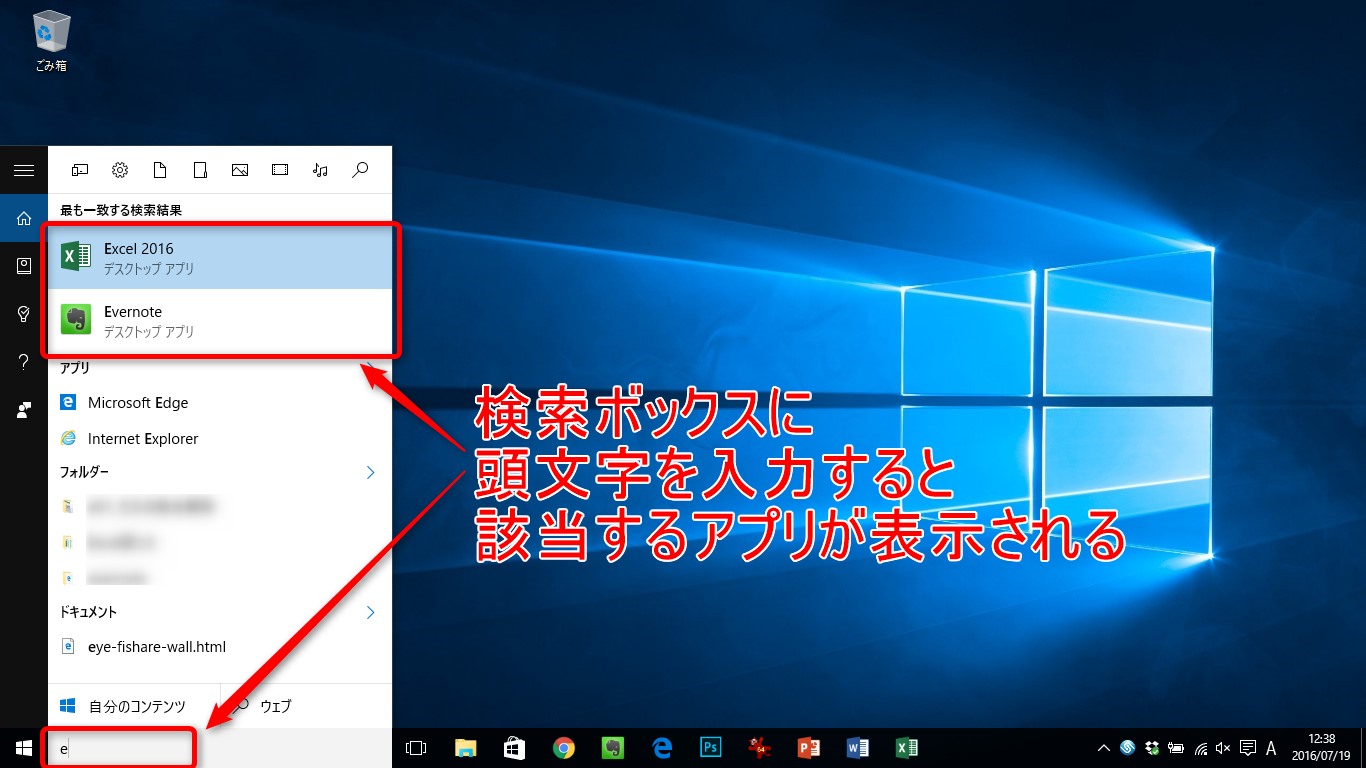Screen dimensions: 1366x768
Task: Filter search results by Folders
Action: coord(200,170)
